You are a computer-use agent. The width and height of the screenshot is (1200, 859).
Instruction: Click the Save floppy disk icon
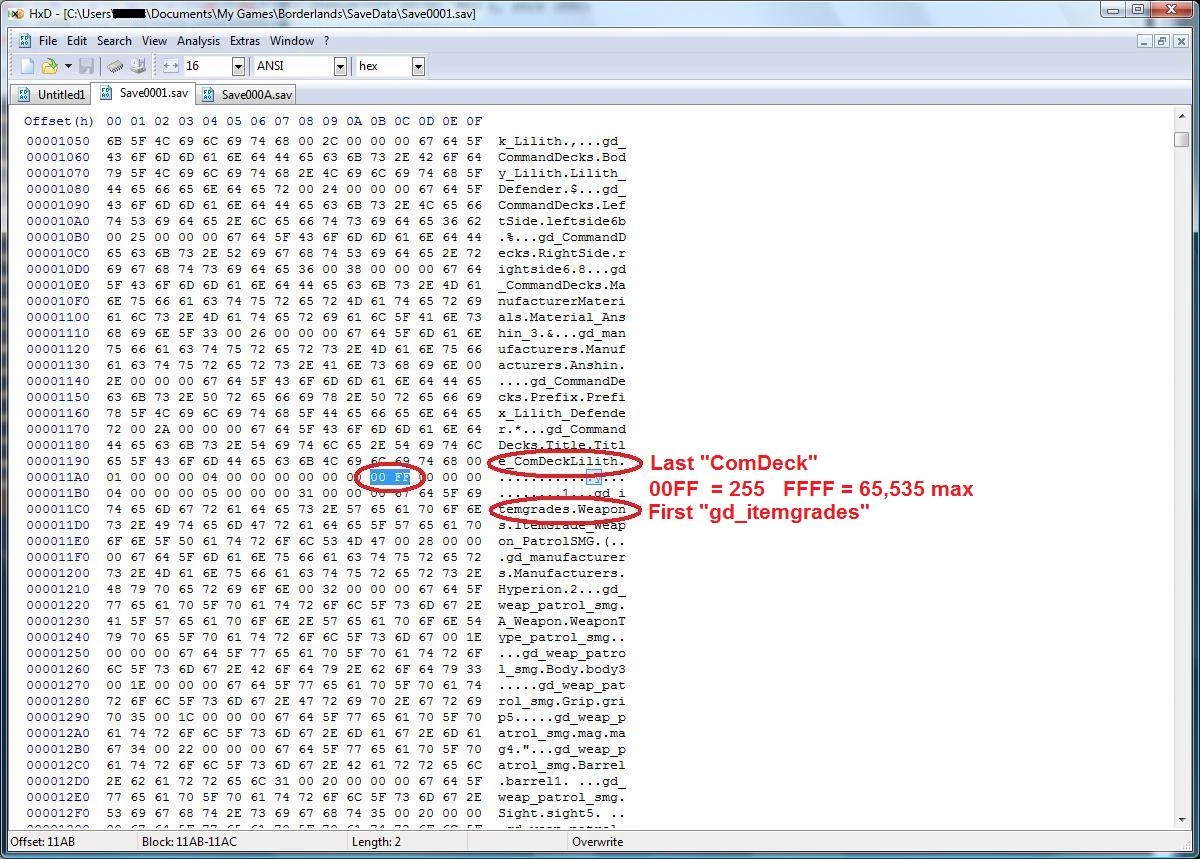point(87,66)
